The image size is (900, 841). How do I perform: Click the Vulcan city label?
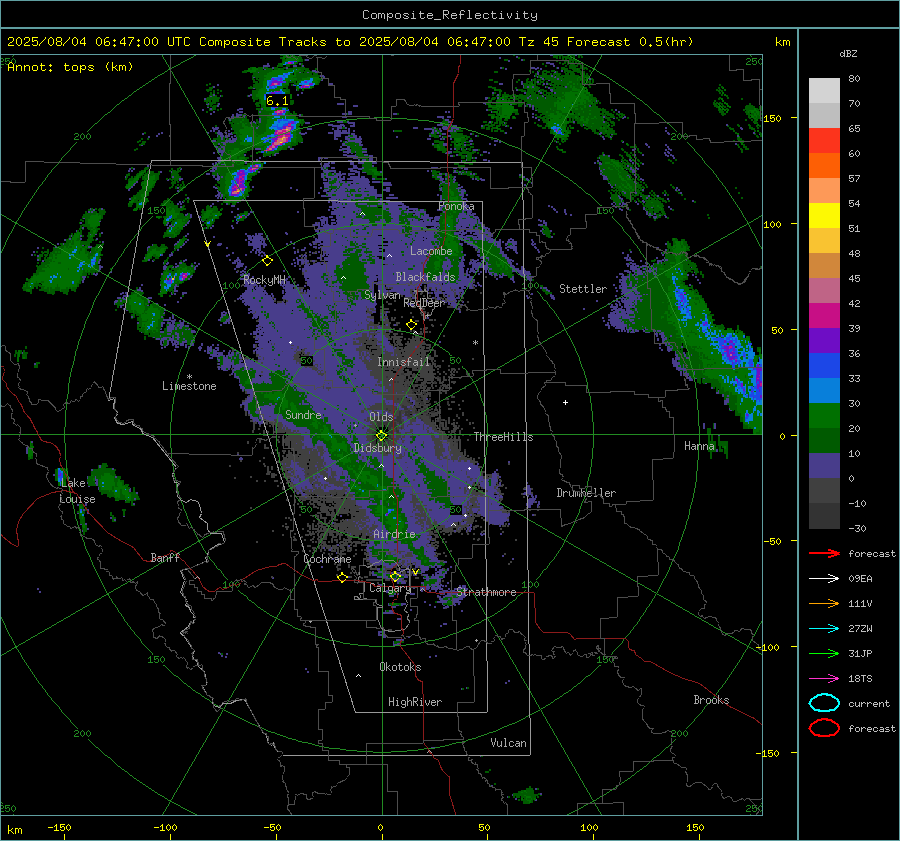click(x=509, y=743)
